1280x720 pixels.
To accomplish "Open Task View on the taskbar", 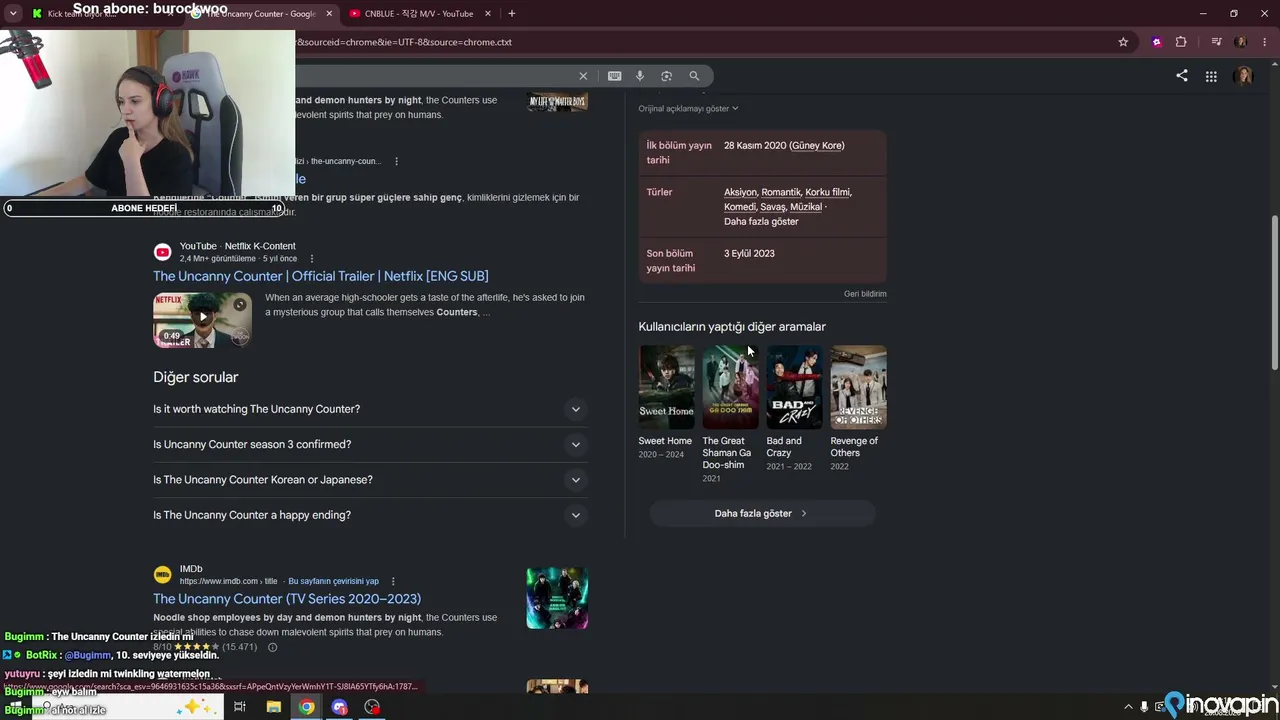I will [x=240, y=707].
